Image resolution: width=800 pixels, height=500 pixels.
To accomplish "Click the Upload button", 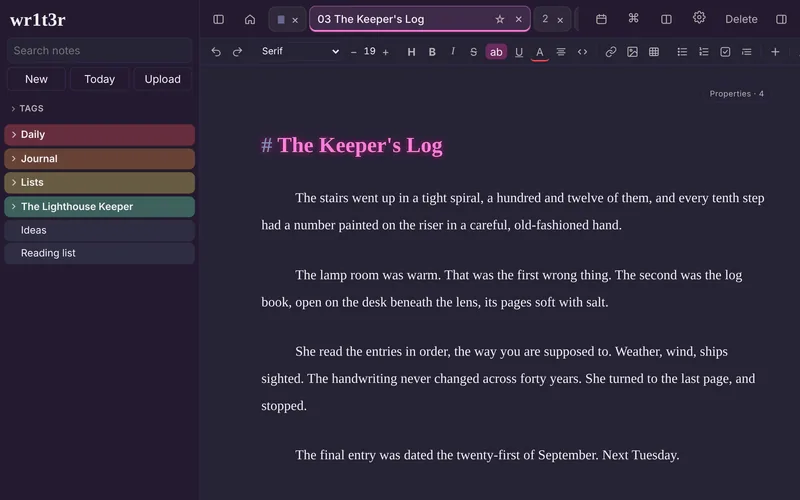I will 162,79.
